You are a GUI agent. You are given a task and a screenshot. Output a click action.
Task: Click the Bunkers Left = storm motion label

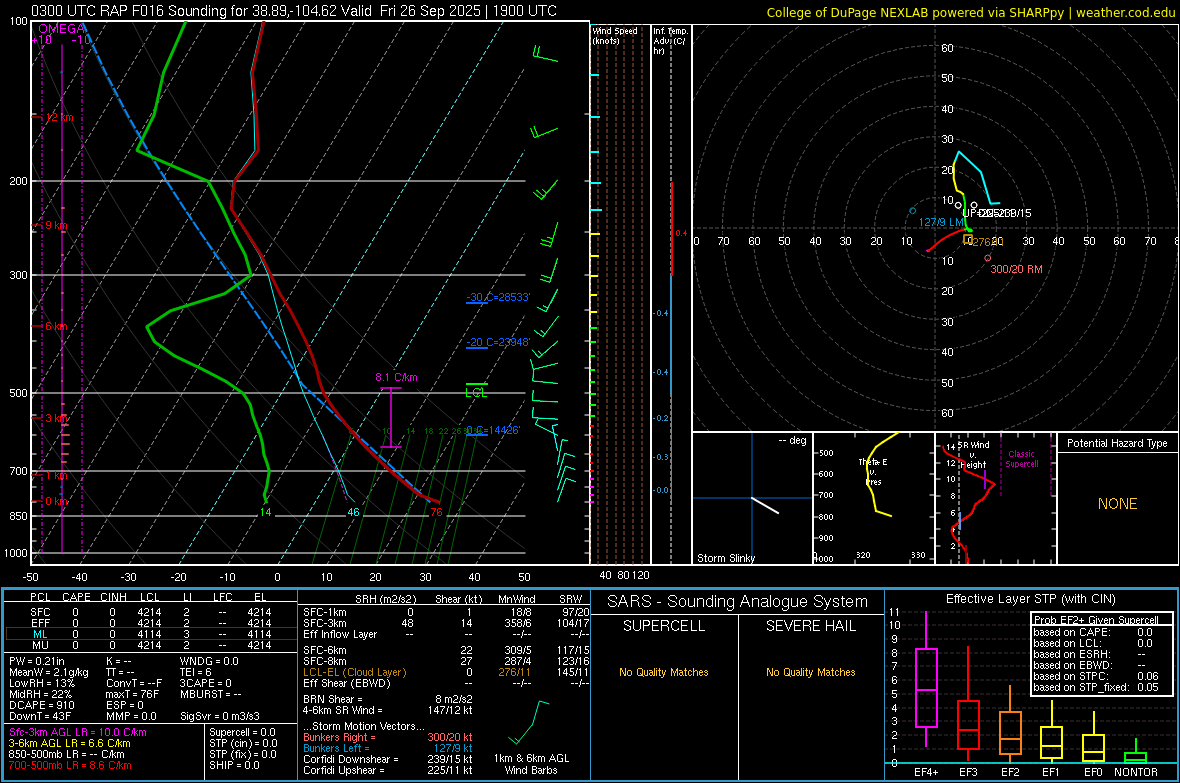[x=336, y=748]
